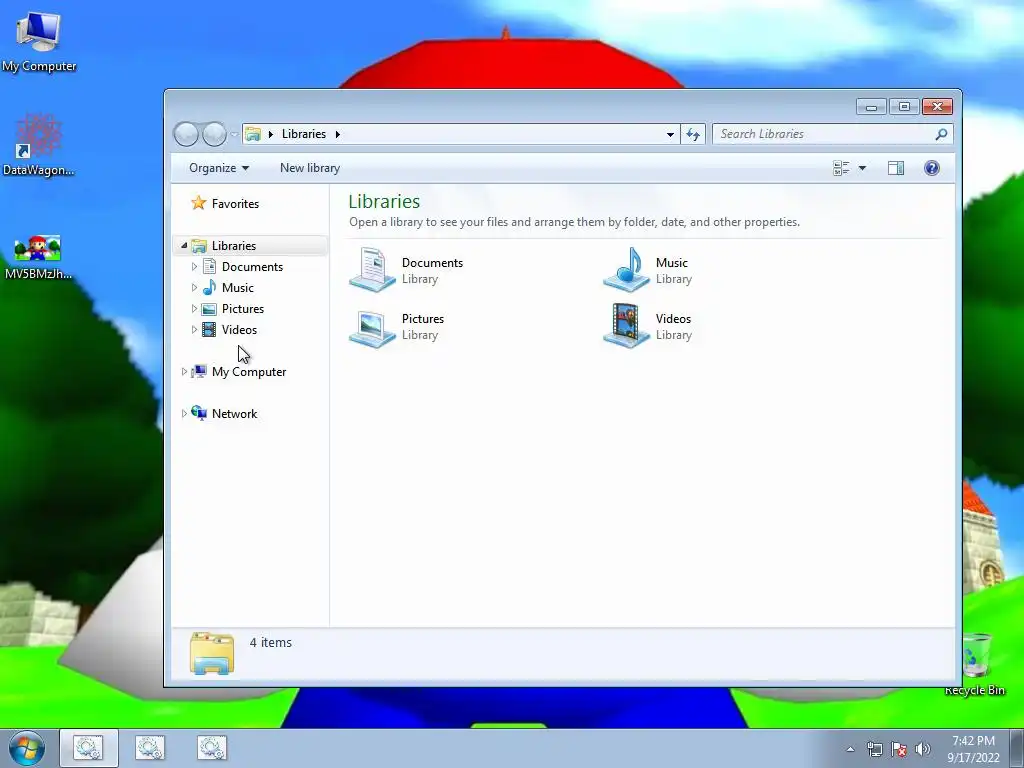The height and width of the screenshot is (768, 1024).
Task: Select Music in the navigation tree
Action: [238, 287]
